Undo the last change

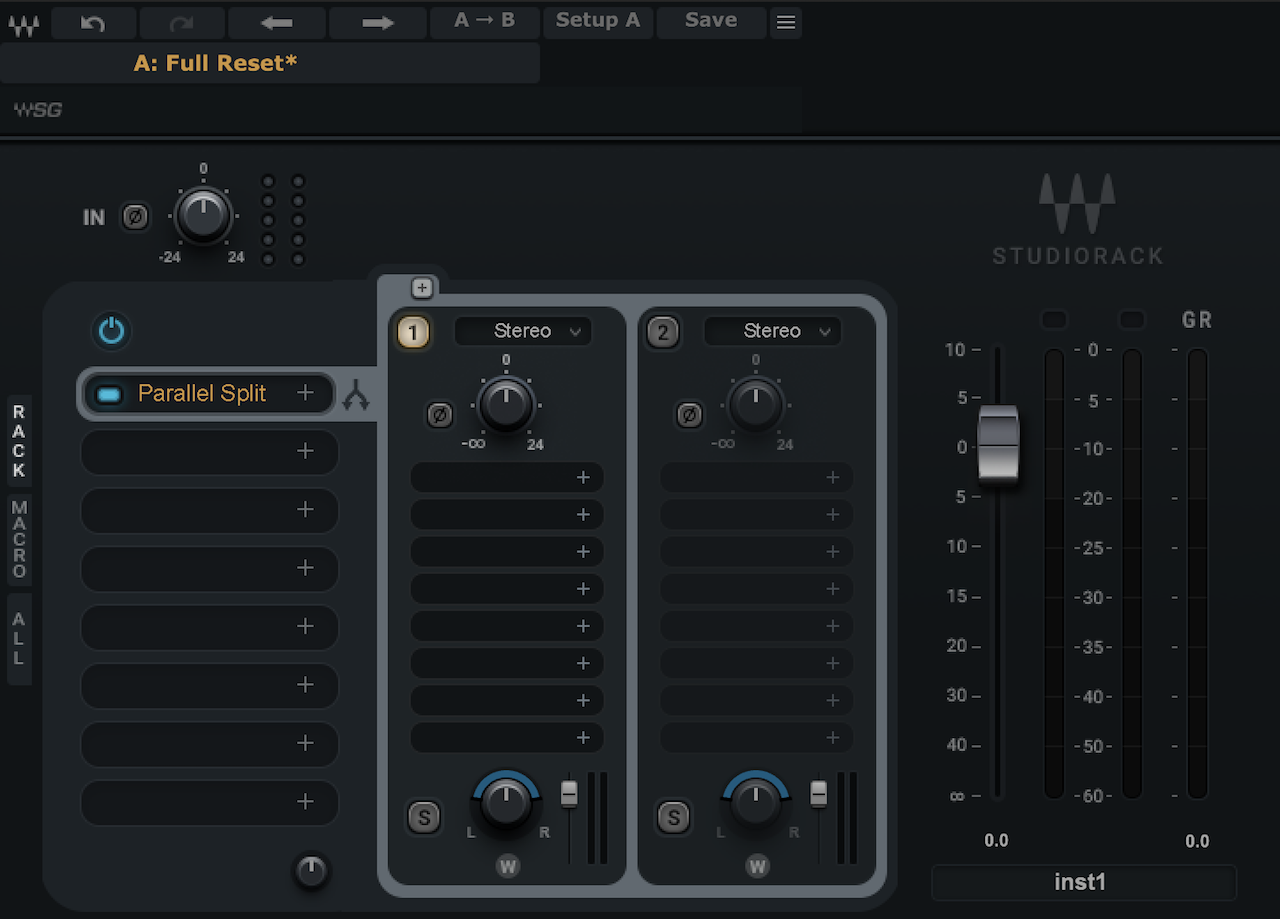pyautogui.click(x=93, y=23)
